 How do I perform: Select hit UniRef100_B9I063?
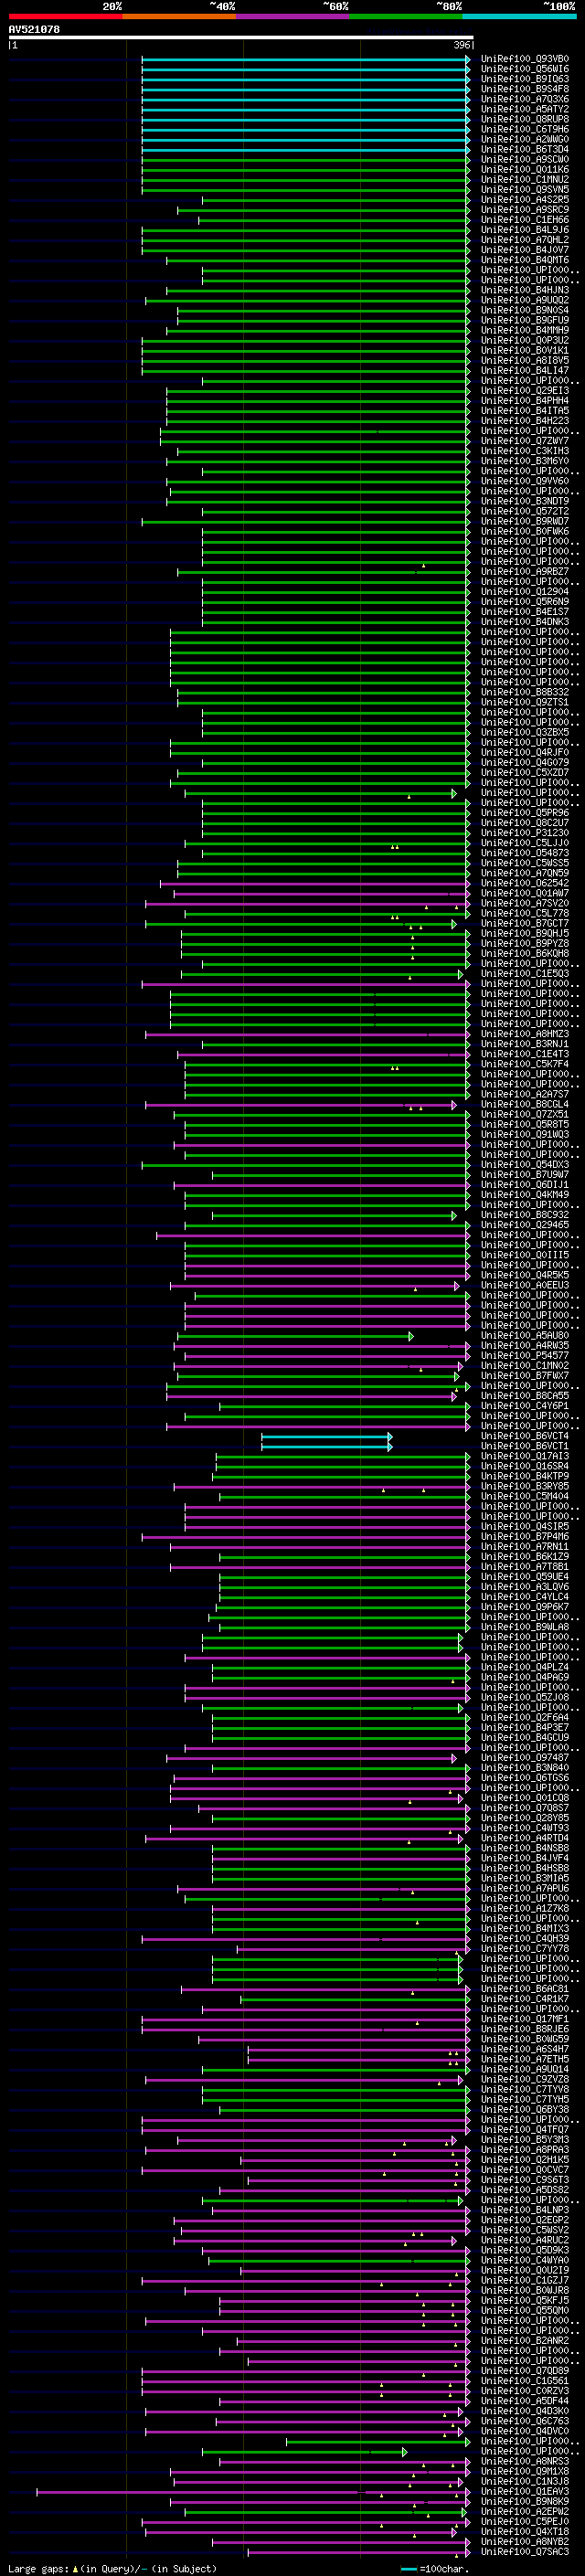coord(524,79)
